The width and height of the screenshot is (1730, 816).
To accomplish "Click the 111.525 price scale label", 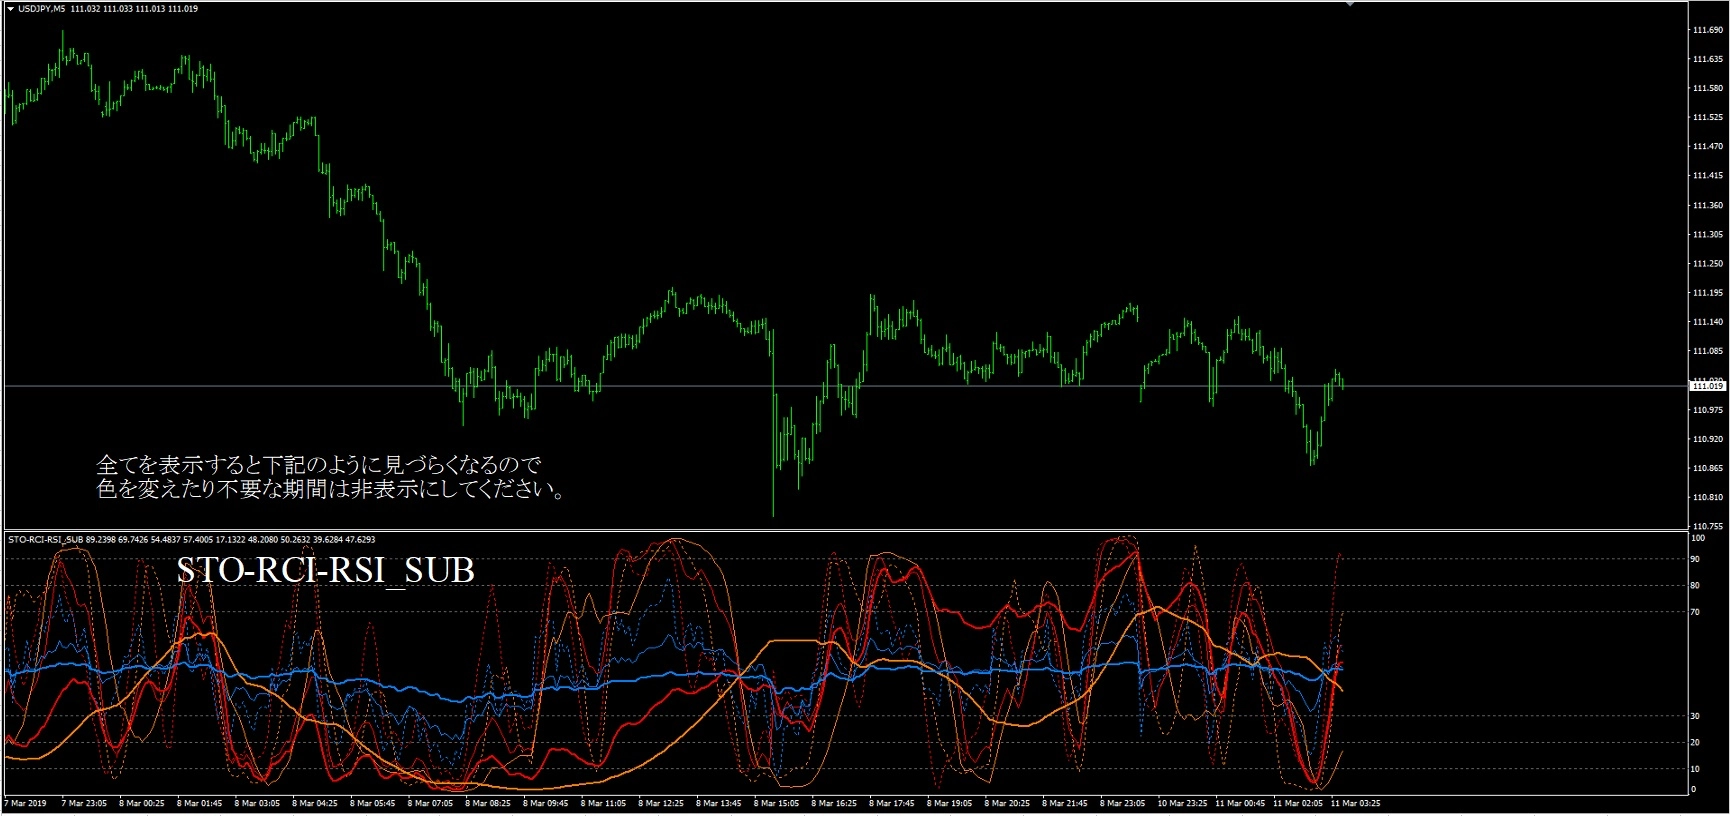I will 1707,117.
